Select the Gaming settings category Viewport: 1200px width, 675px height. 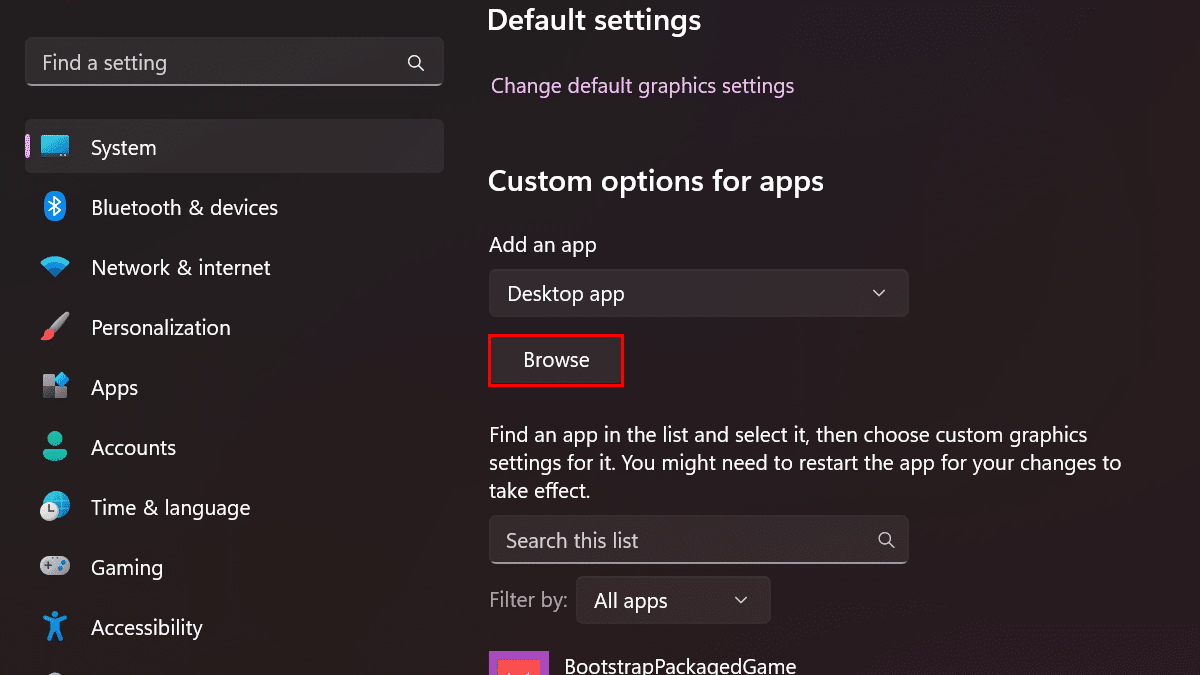click(x=126, y=568)
